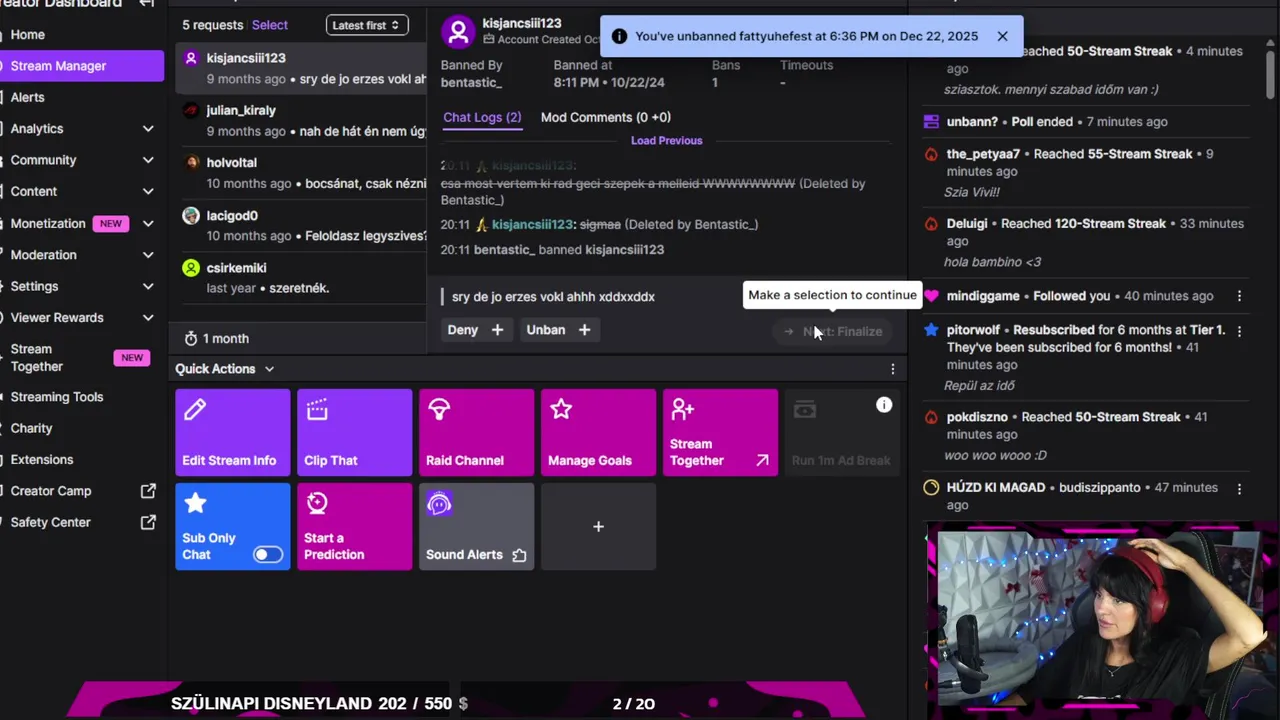The image size is (1280, 720).
Task: Open Stream Together sidebar item
Action: coord(82,358)
